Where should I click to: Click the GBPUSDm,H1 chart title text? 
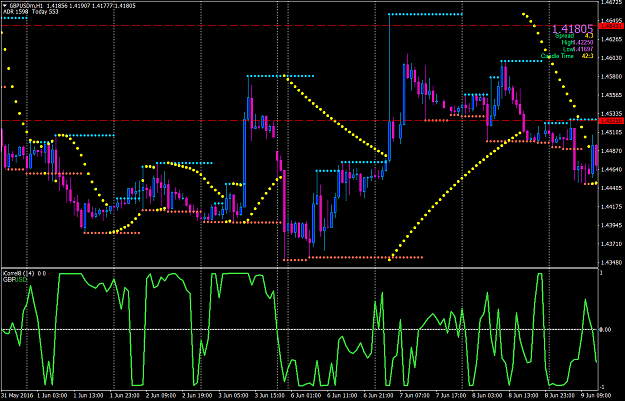click(x=26, y=6)
